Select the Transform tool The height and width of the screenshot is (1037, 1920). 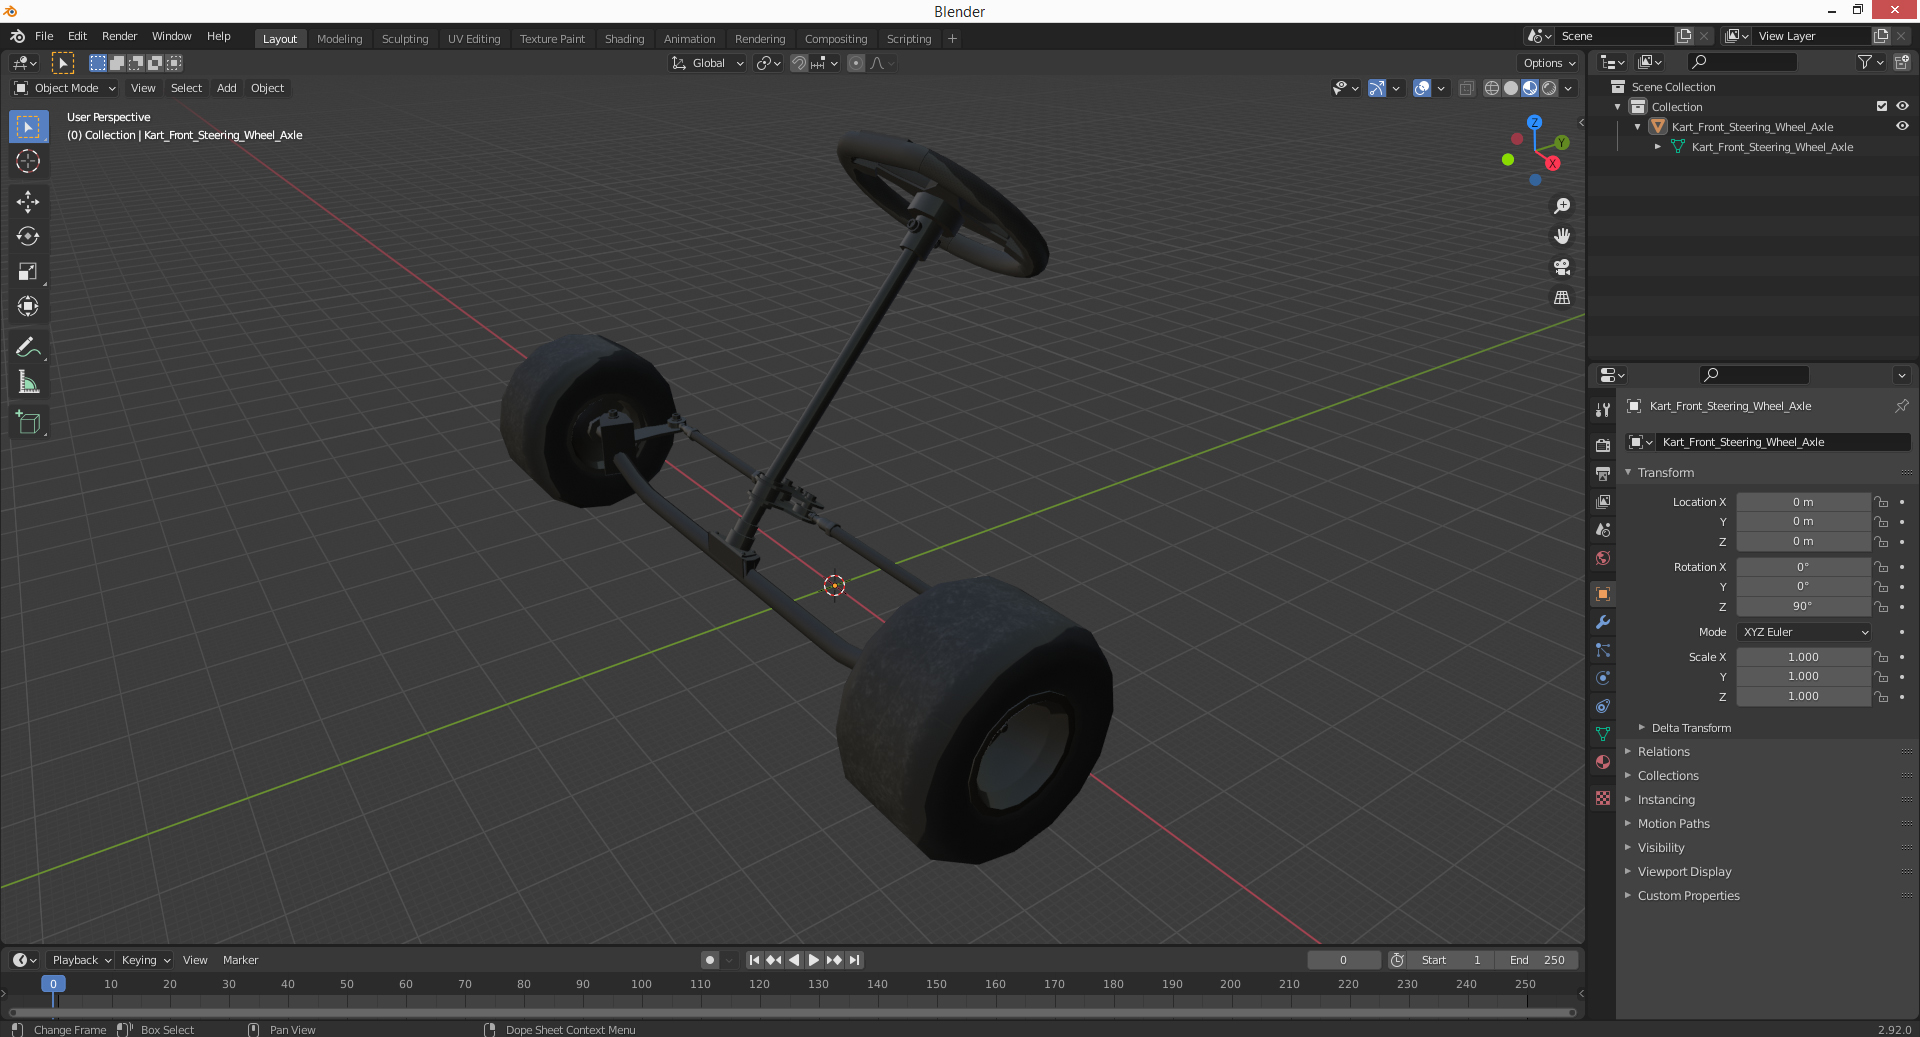click(x=28, y=306)
